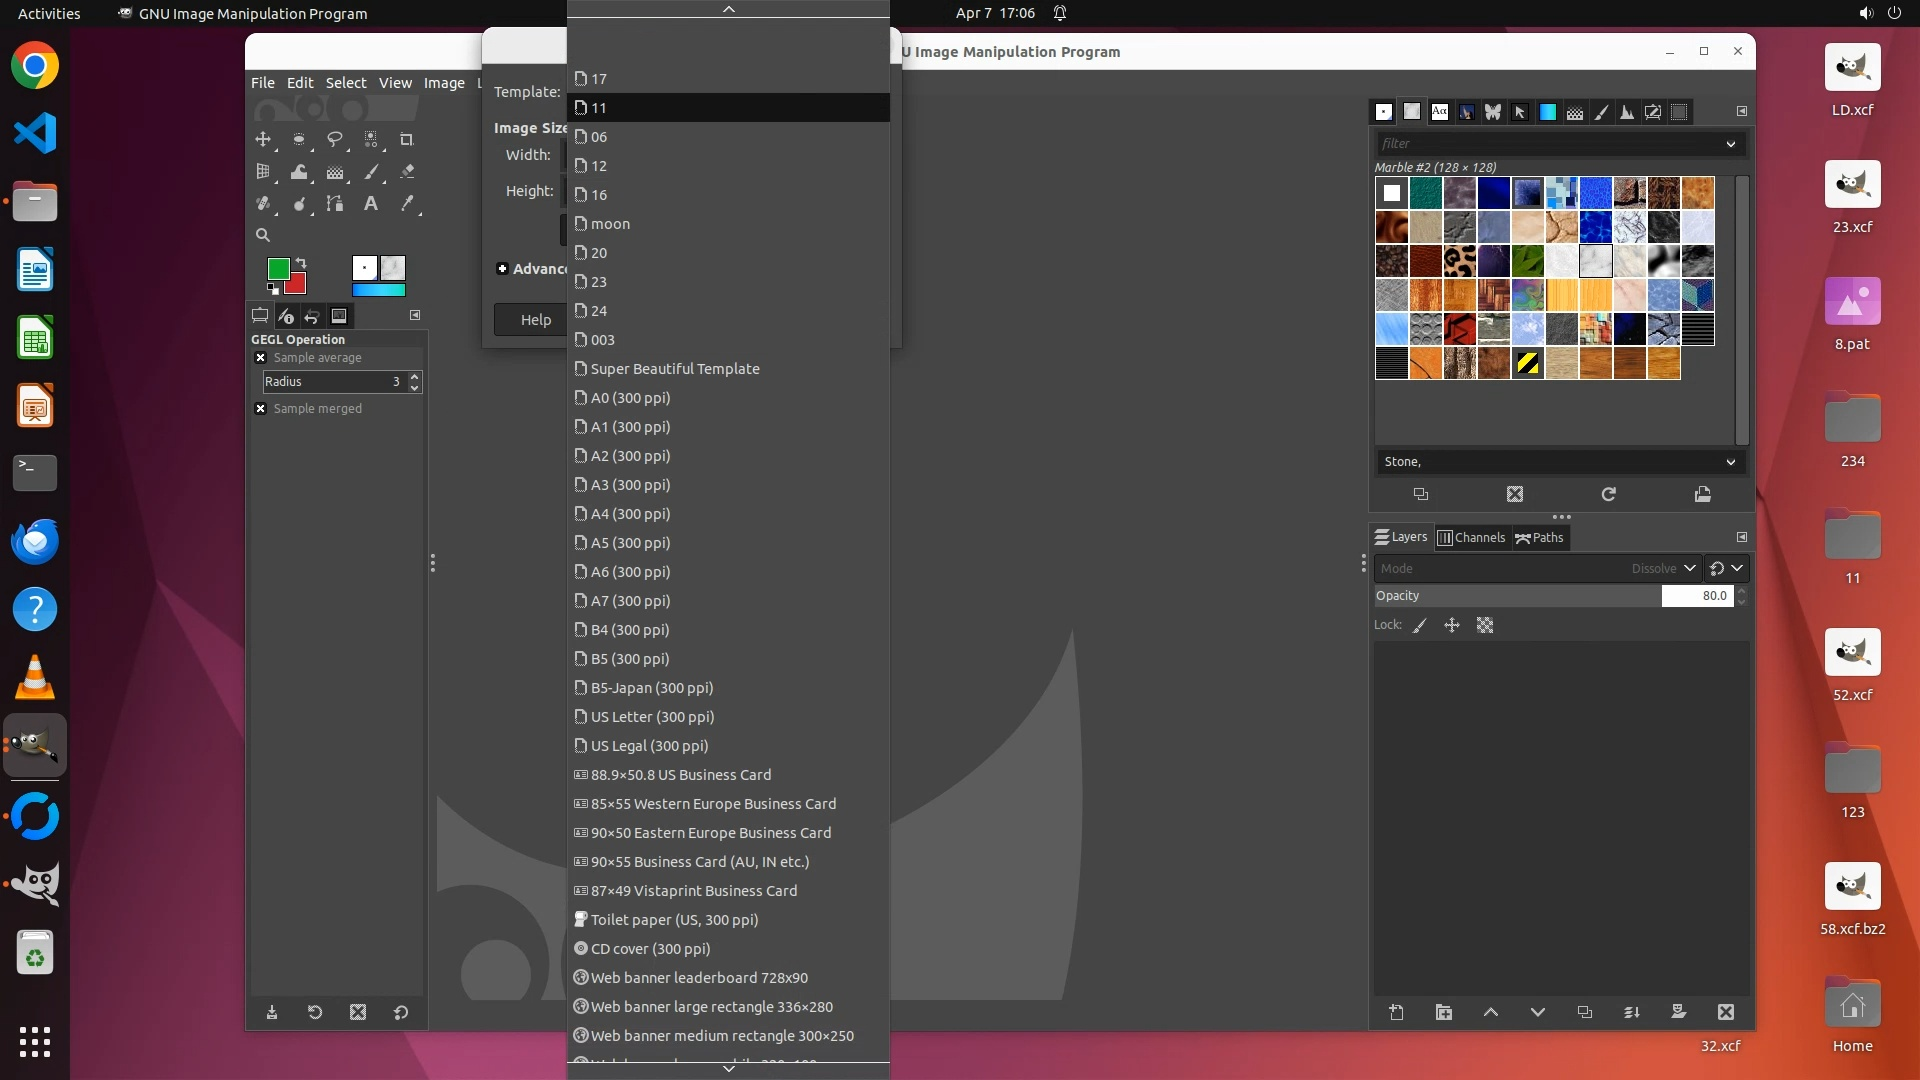This screenshot has width=1920, height=1080.
Task: Select the Color Picker eyedropper tool
Action: click(x=407, y=204)
